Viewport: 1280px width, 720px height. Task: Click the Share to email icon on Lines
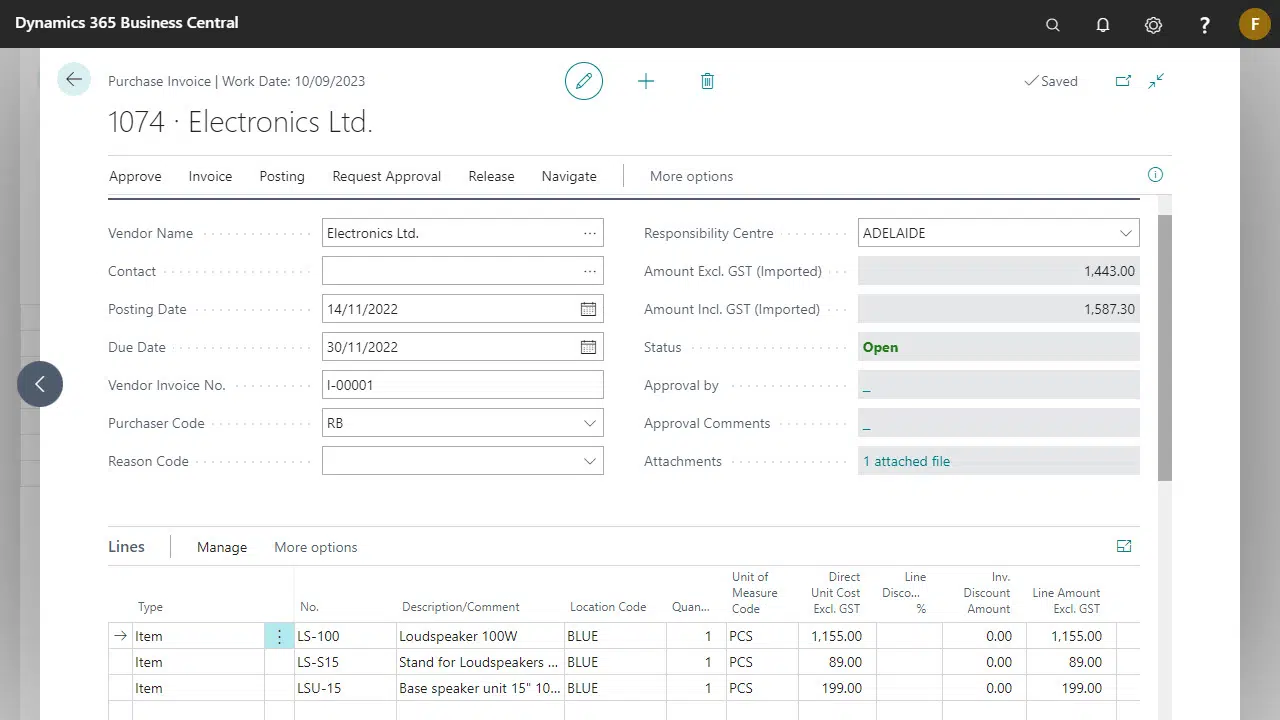(1123, 546)
